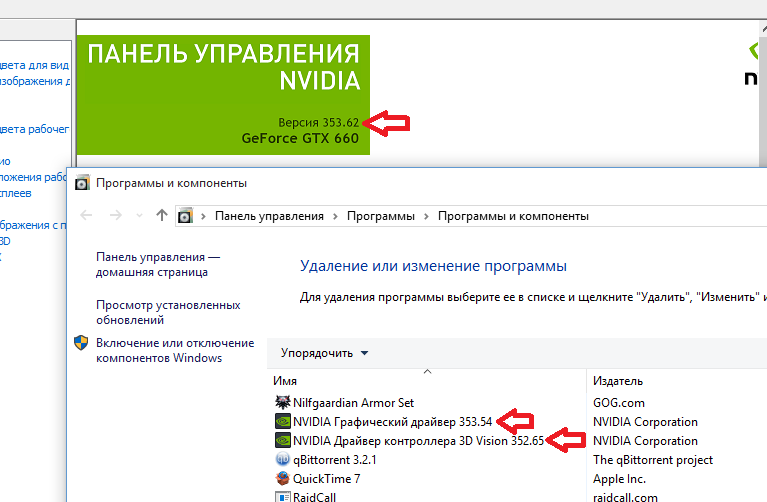The height and width of the screenshot is (502, 767).
Task: Click the shield icon beside Windows components link
Action: pyautogui.click(x=81, y=342)
